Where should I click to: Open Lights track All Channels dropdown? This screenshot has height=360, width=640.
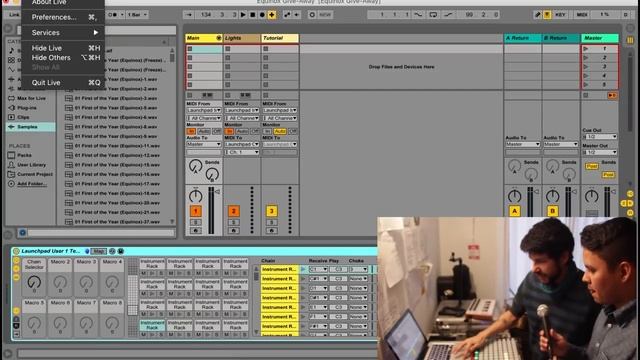[242, 118]
